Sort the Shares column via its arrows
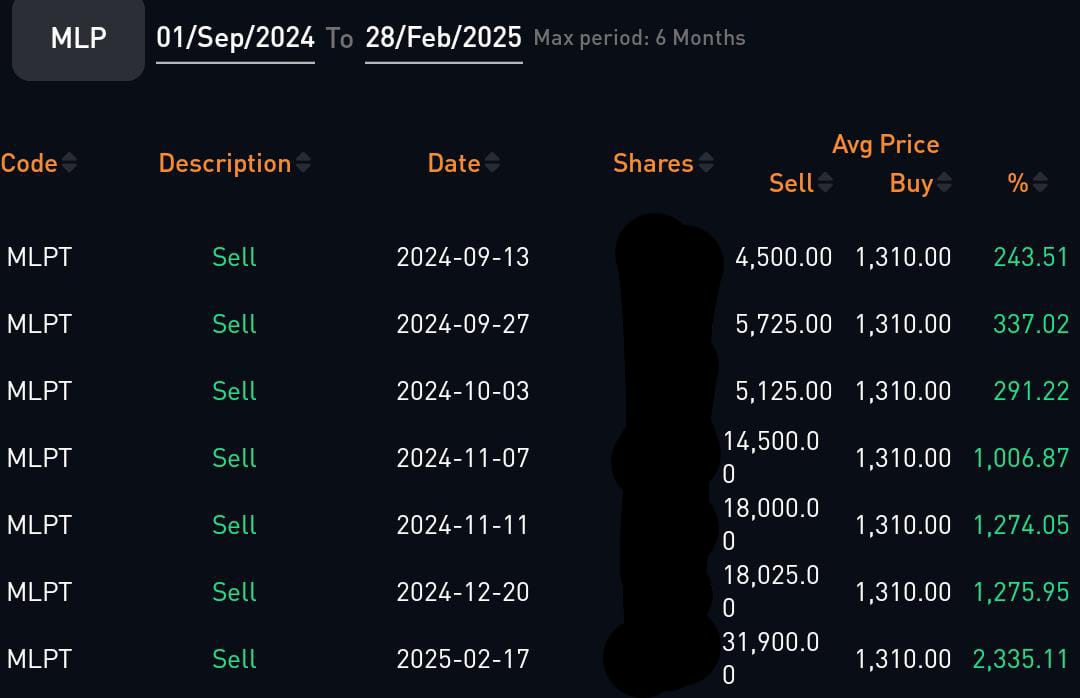The width and height of the screenshot is (1080, 698). (x=706, y=163)
